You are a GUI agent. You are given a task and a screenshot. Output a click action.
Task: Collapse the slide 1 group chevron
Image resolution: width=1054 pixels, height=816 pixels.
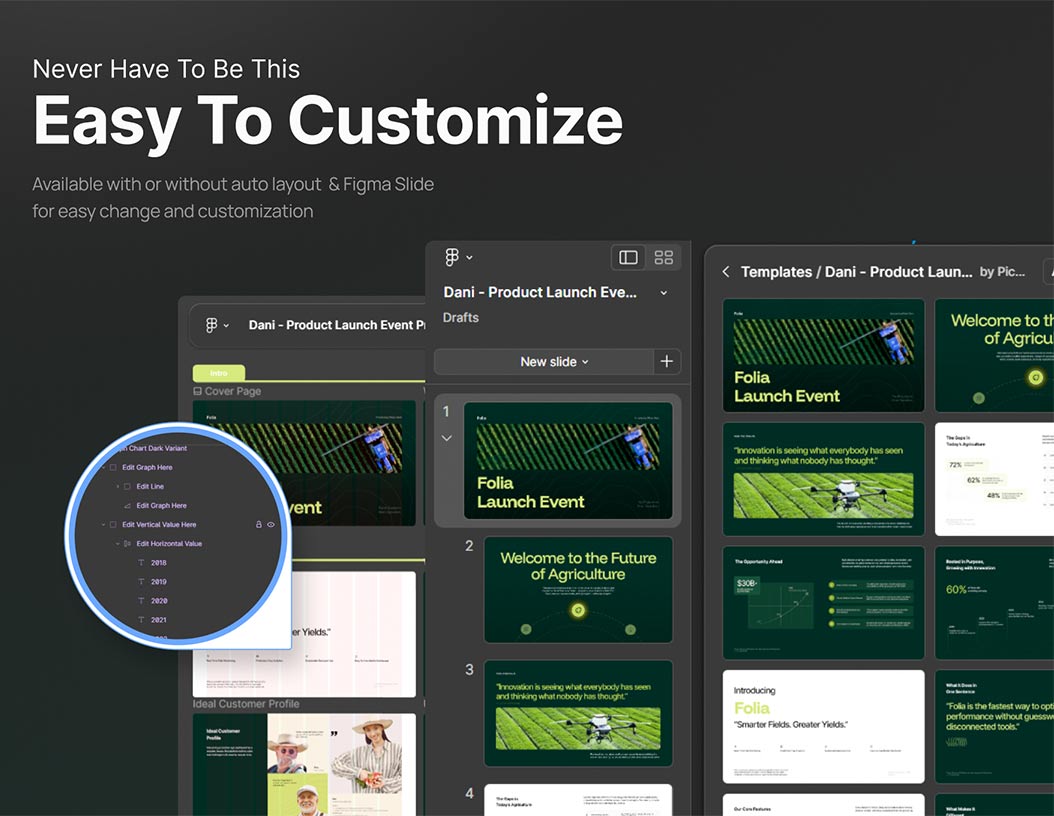point(447,438)
